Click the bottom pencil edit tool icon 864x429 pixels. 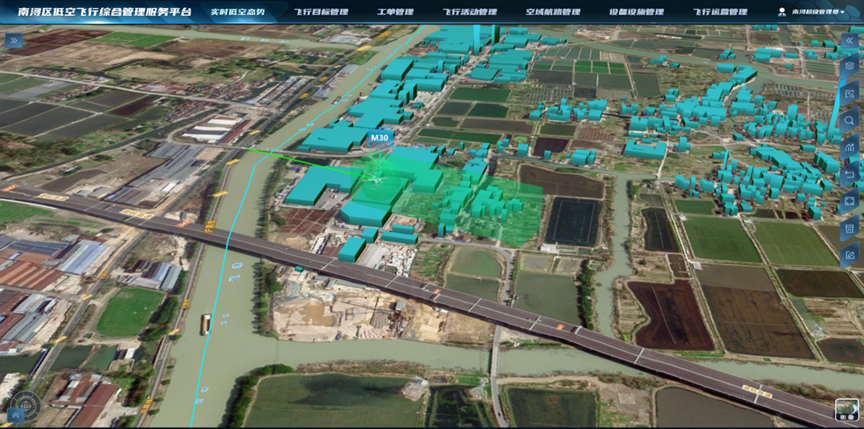850,256
